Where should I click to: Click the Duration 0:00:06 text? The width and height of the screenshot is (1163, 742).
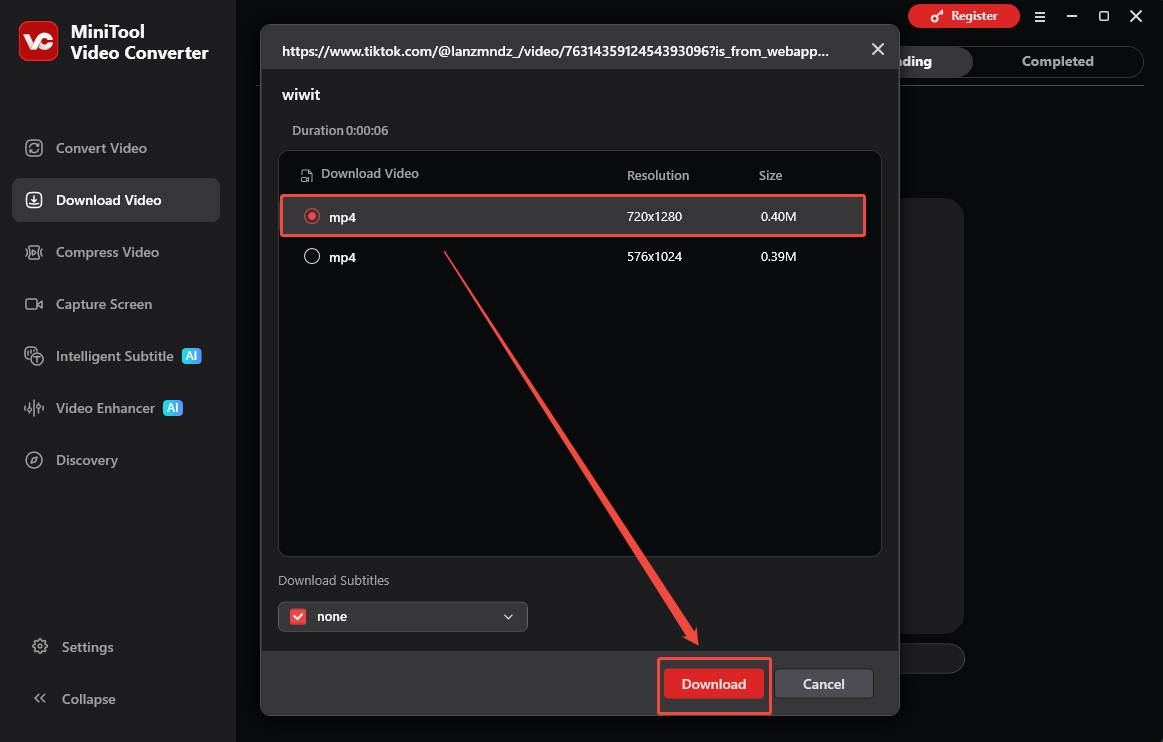pos(340,131)
